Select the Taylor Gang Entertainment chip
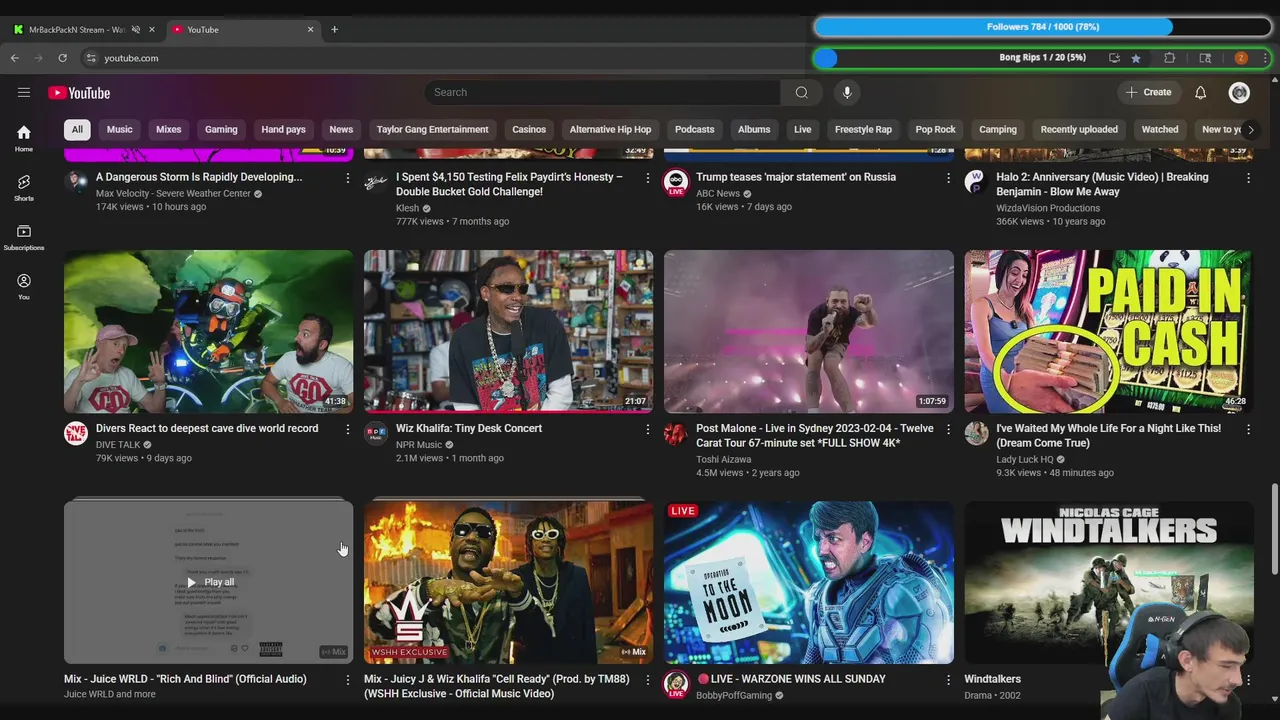Image resolution: width=1280 pixels, height=720 pixels. click(432, 129)
